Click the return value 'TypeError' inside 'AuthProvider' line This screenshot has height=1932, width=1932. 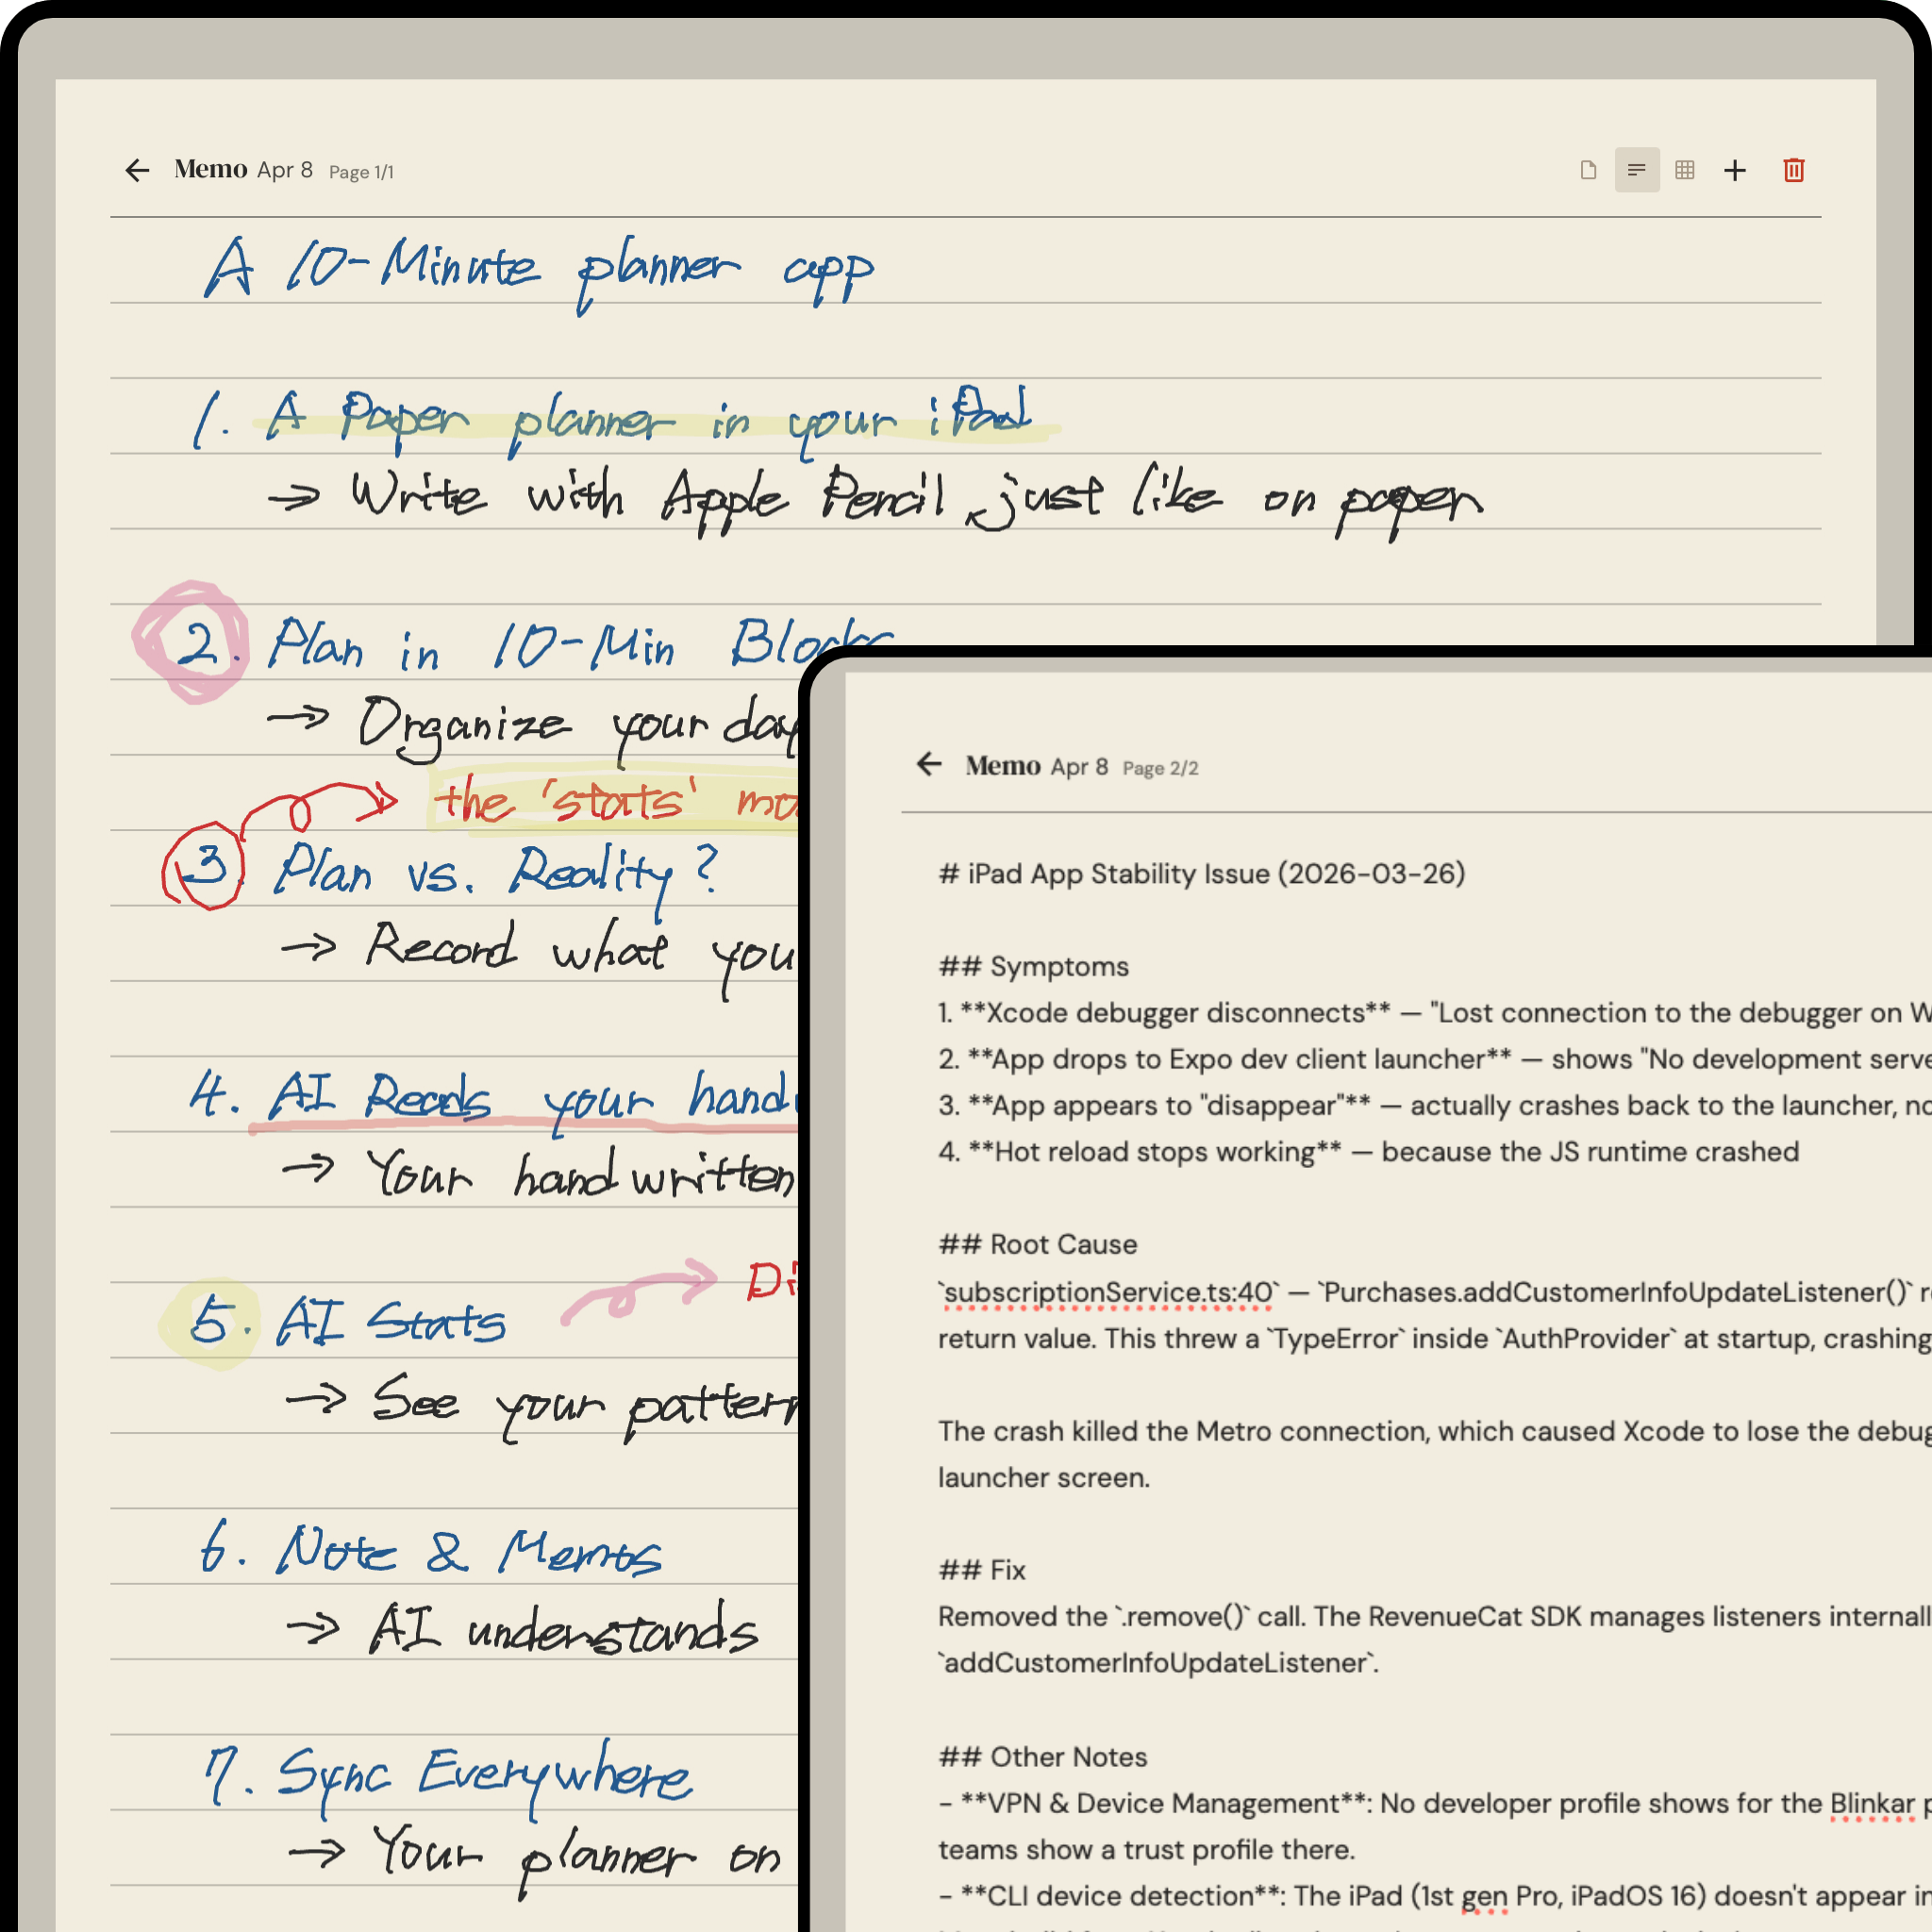1435,1339
